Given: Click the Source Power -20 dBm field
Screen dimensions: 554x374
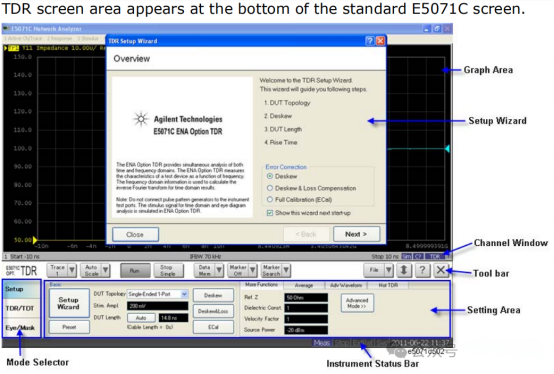Looking at the screenshot, I should pyautogui.click(x=306, y=330).
